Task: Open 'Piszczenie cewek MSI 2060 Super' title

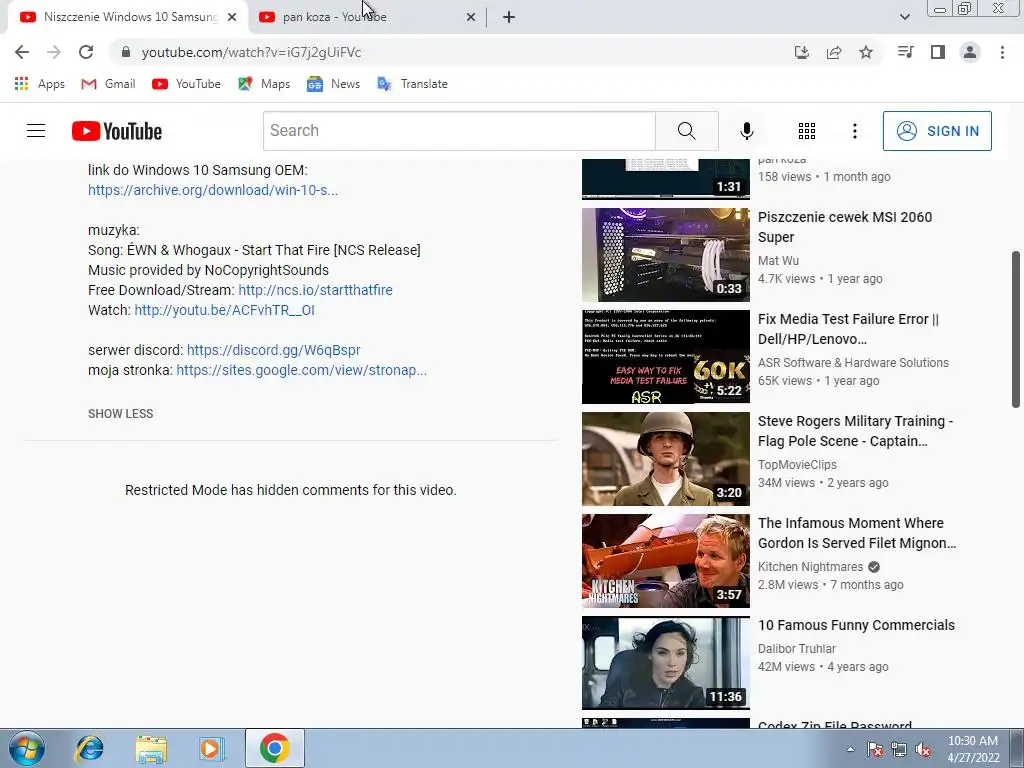Action: [x=844, y=227]
